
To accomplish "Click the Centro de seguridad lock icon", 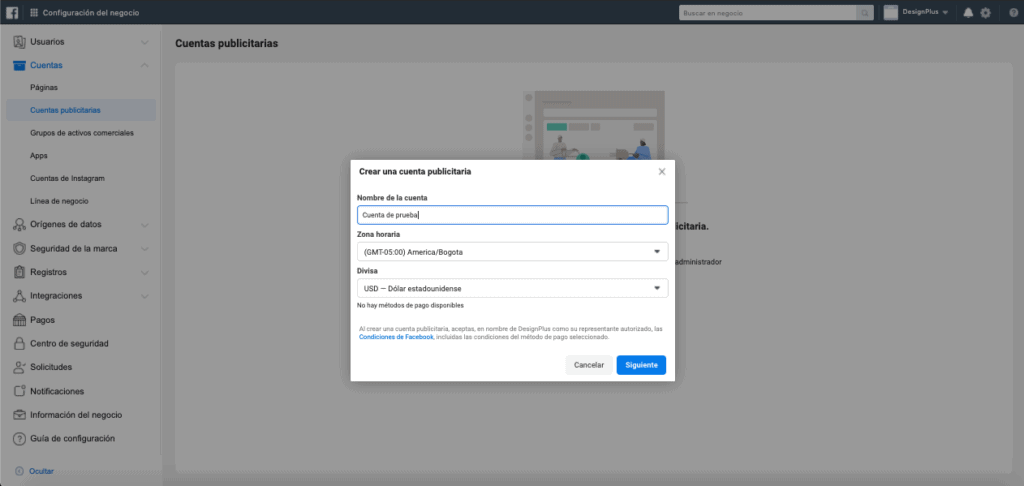I will [20, 344].
